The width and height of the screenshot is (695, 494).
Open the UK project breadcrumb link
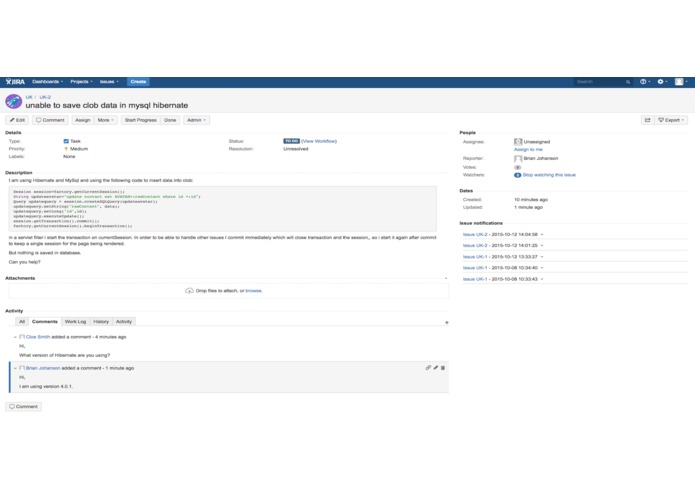pyautogui.click(x=29, y=97)
